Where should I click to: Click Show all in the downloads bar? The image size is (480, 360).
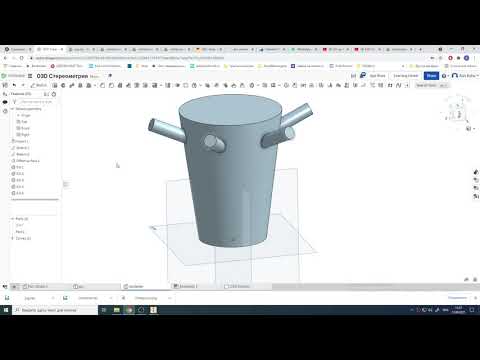457,298
